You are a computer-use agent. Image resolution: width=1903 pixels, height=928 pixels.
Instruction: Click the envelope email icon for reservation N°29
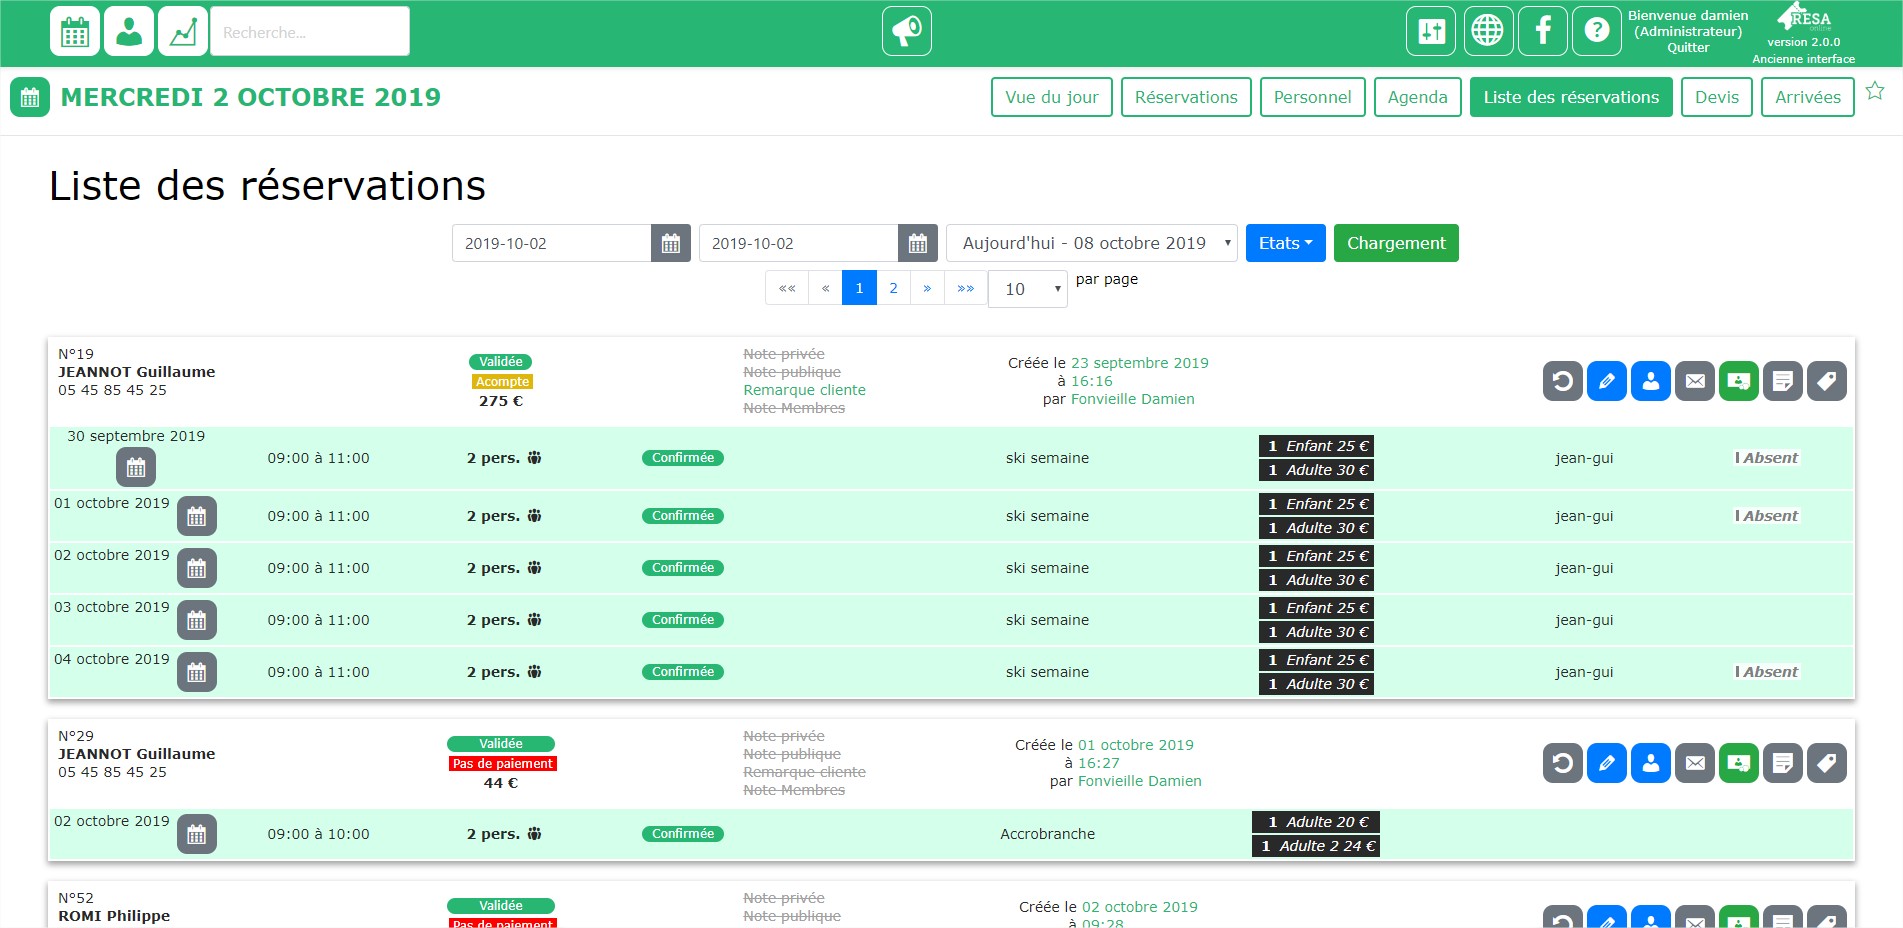[1694, 763]
